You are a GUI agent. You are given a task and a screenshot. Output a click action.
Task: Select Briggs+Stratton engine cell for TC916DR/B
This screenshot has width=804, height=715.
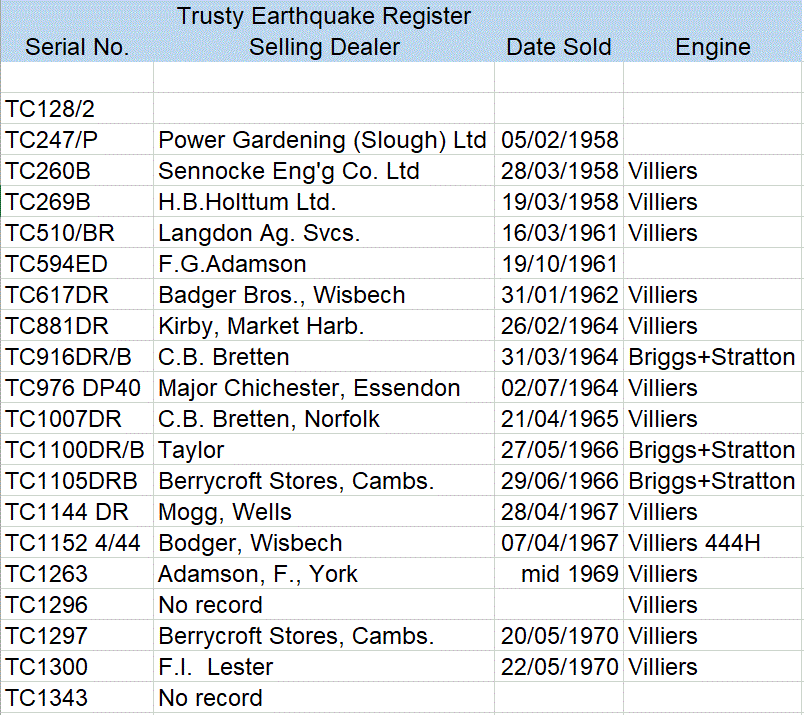pos(712,357)
